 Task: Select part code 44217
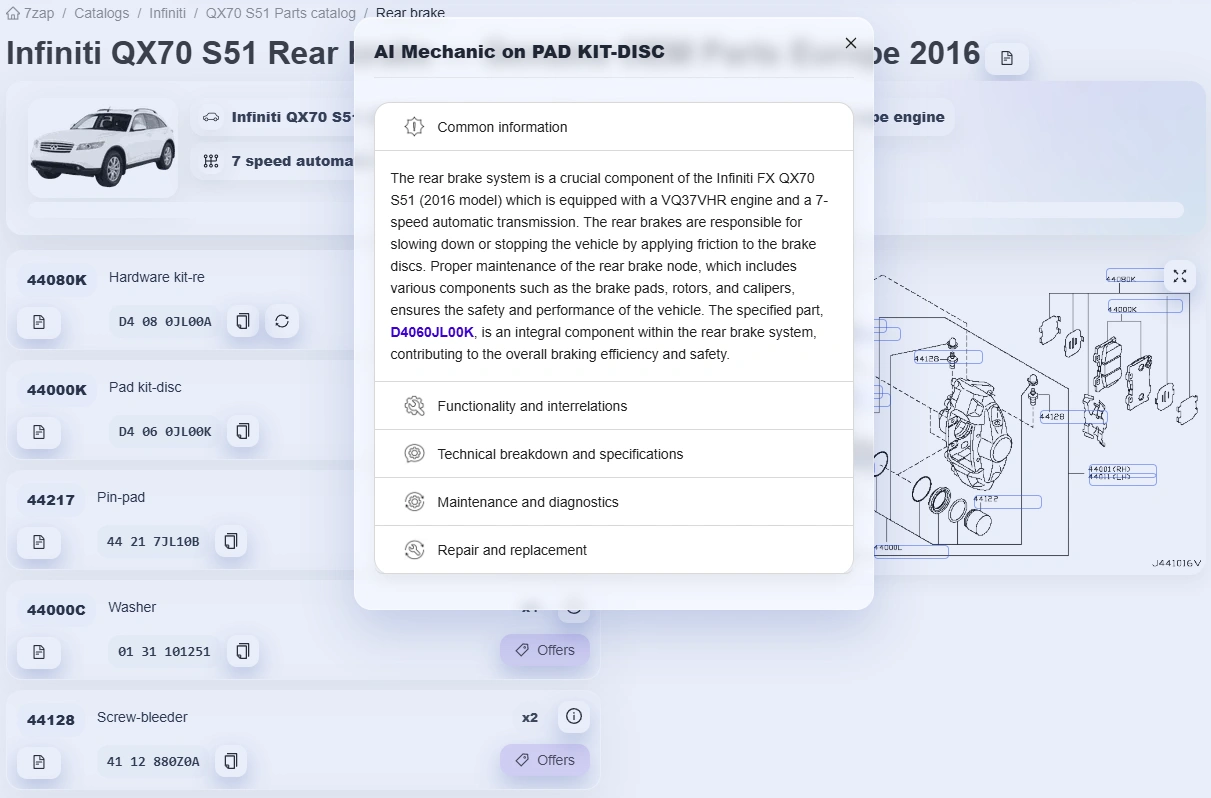tap(51, 500)
